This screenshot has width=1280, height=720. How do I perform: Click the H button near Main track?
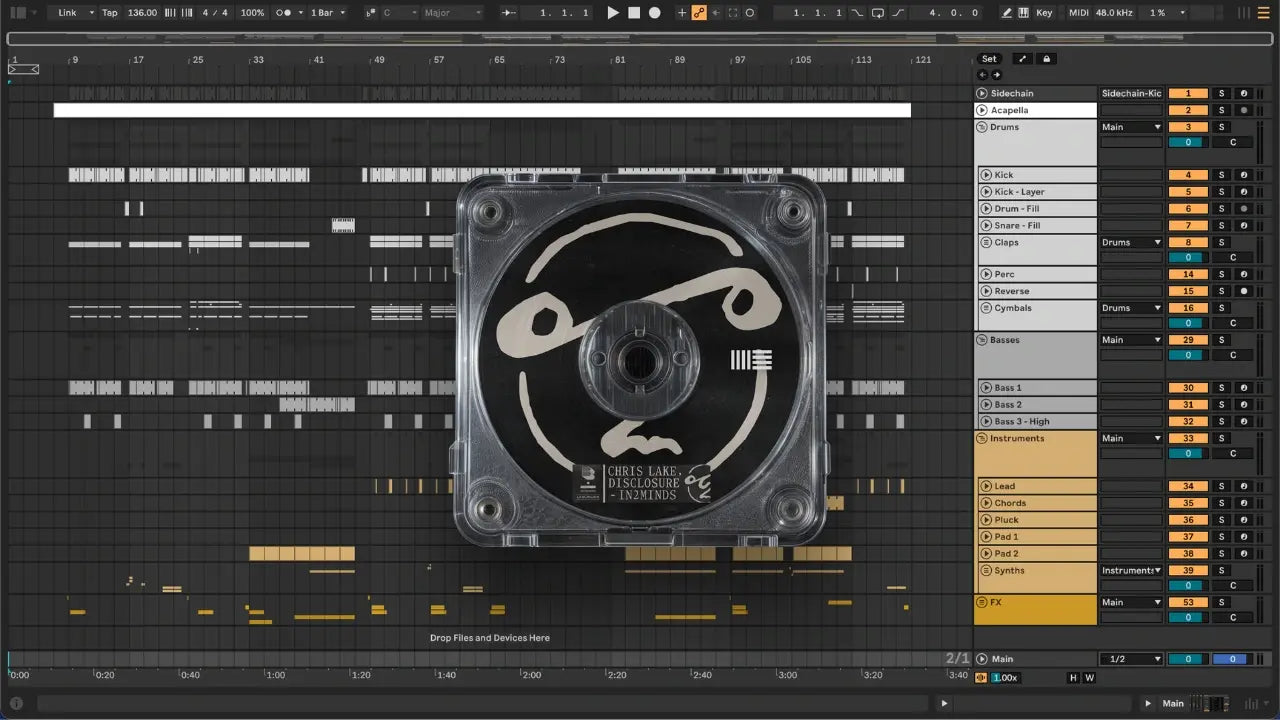coord(1074,678)
